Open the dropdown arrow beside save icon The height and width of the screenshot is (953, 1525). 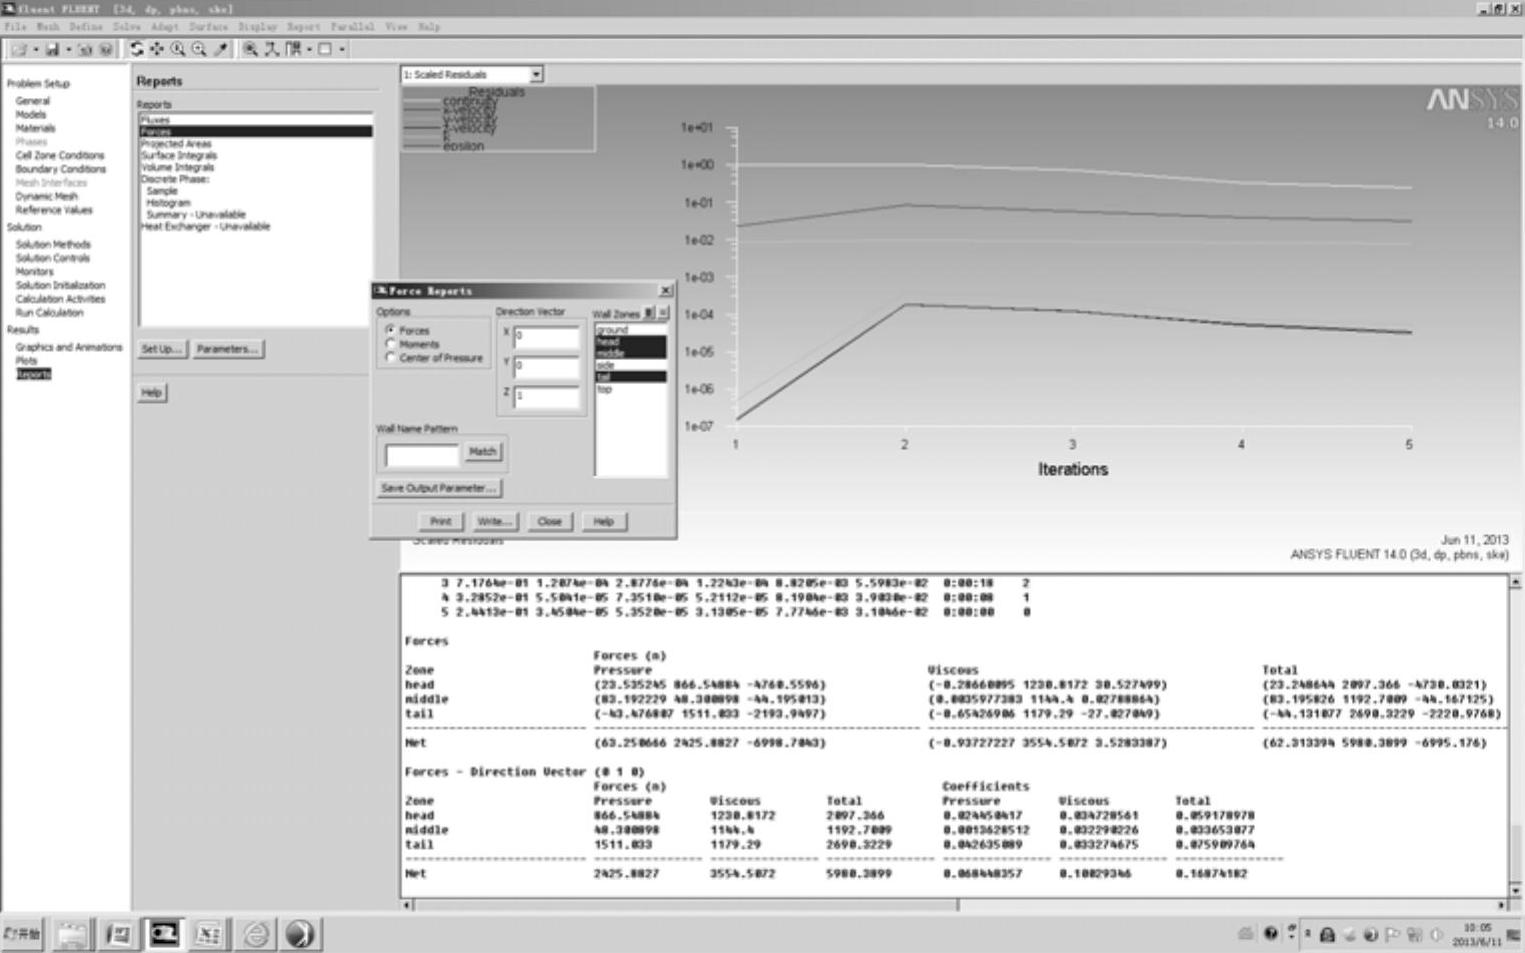tap(68, 49)
